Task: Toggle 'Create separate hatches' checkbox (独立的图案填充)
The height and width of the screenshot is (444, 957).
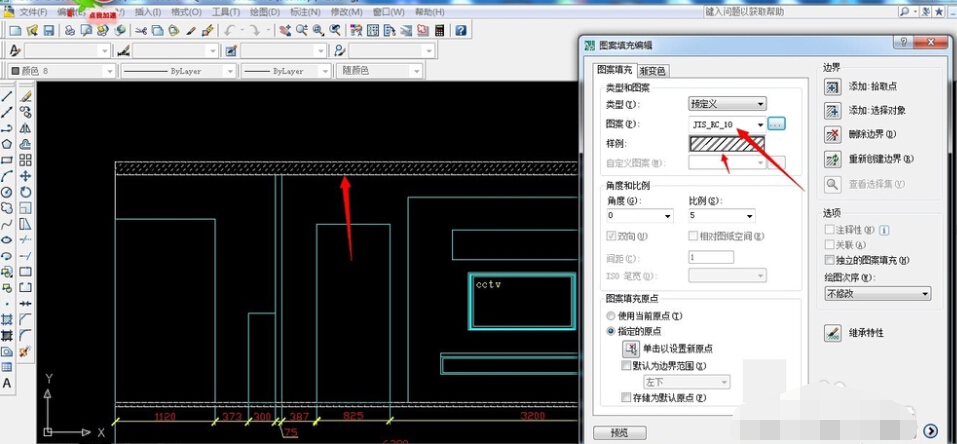Action: 829,260
